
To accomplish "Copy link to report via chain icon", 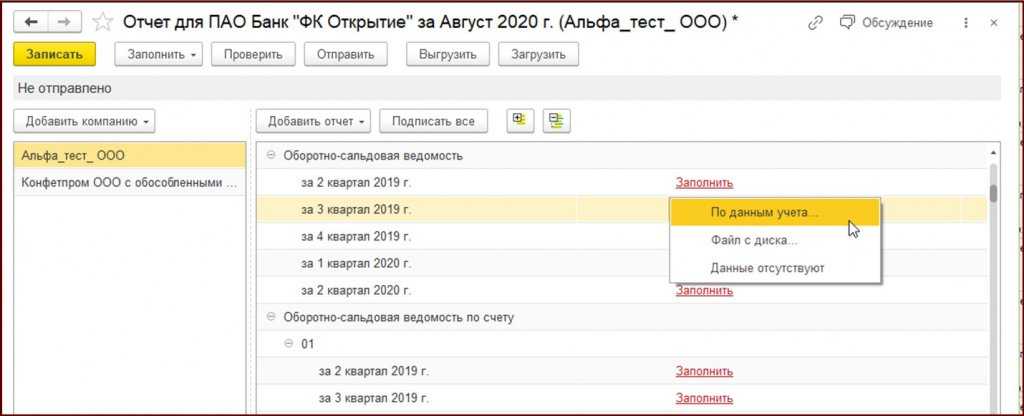I will click(x=815, y=23).
